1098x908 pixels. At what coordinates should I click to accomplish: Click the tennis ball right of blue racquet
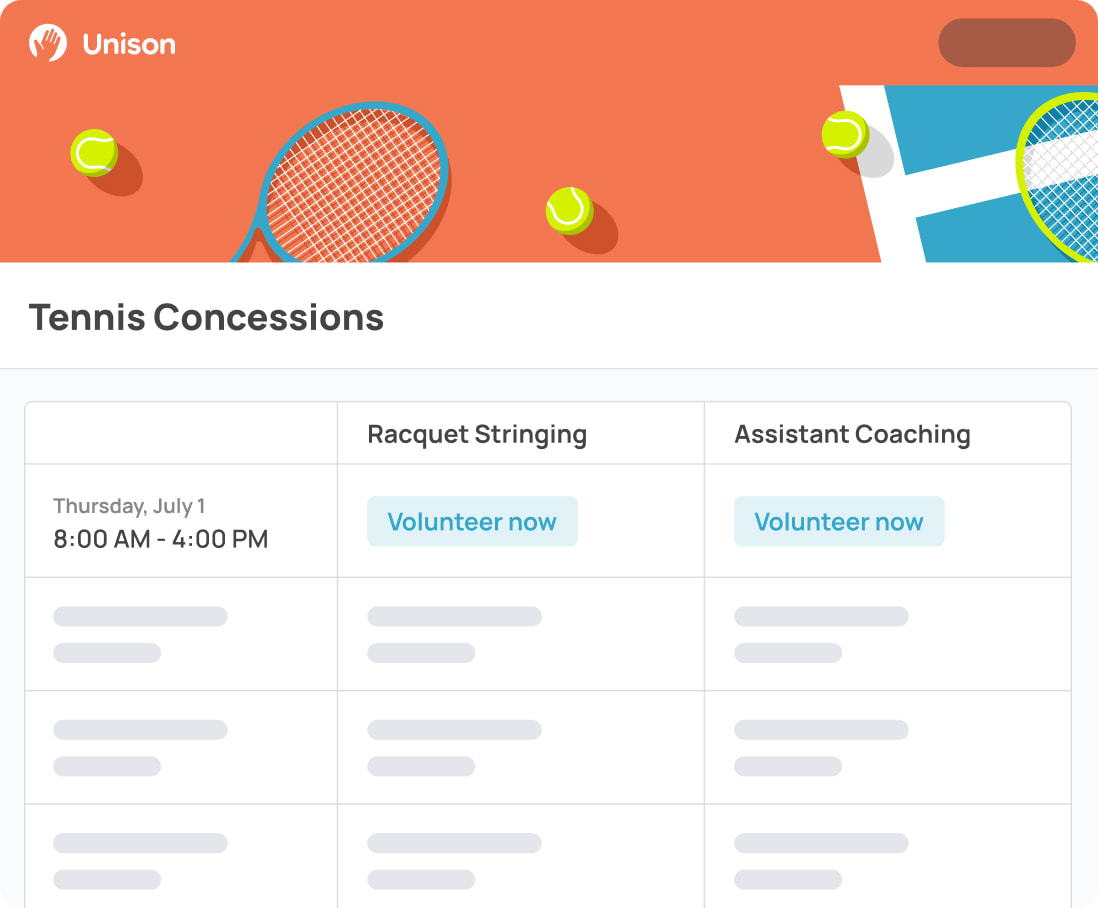[569, 210]
